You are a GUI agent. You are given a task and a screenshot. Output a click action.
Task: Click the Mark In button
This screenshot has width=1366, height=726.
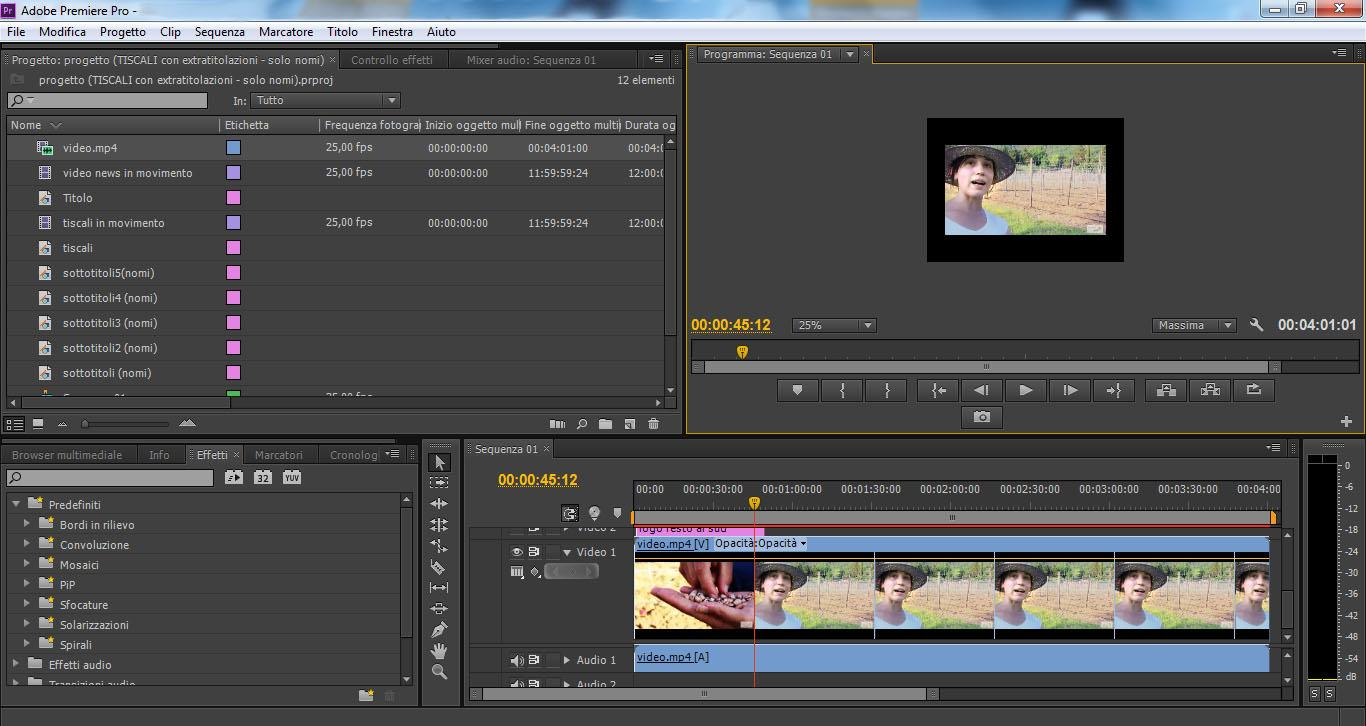pyautogui.click(x=842, y=390)
